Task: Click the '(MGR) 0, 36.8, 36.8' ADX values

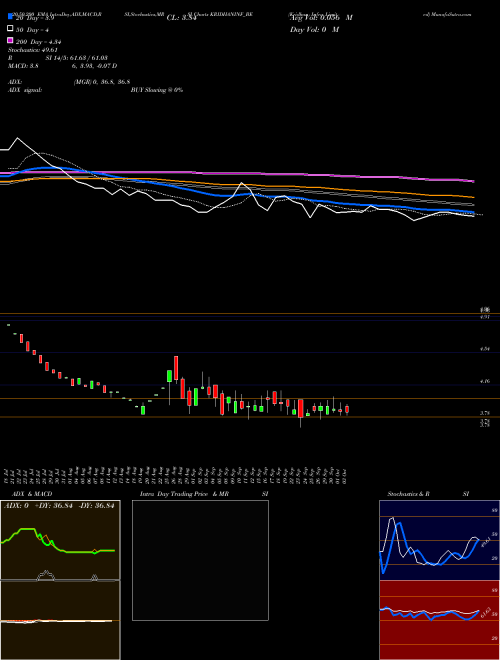Action: (x=102, y=82)
